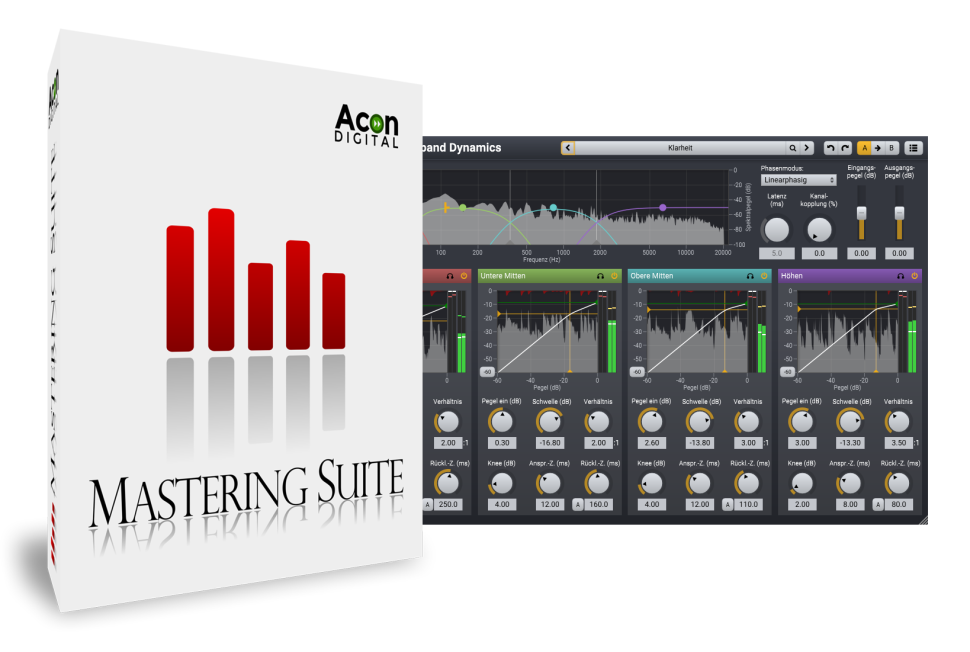This screenshot has height=652, width=970.
Task: Open the Klarheit preset selector
Action: tap(680, 148)
